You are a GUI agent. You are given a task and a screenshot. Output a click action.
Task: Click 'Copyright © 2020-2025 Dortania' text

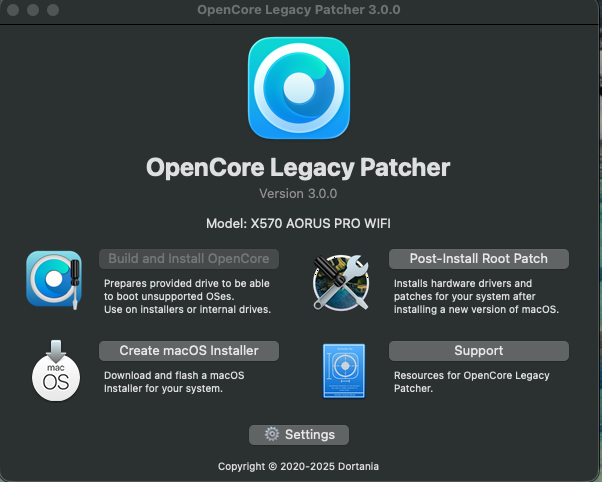click(298, 466)
